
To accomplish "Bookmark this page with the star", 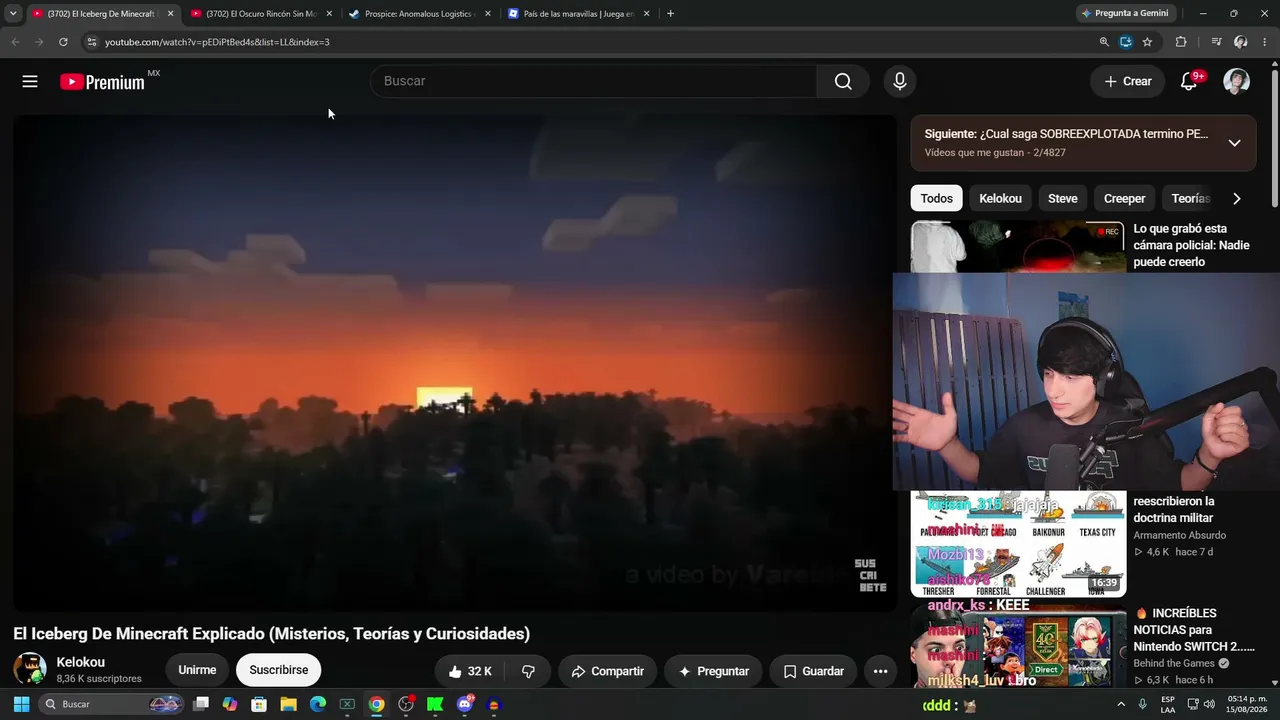I will pos(1147,42).
